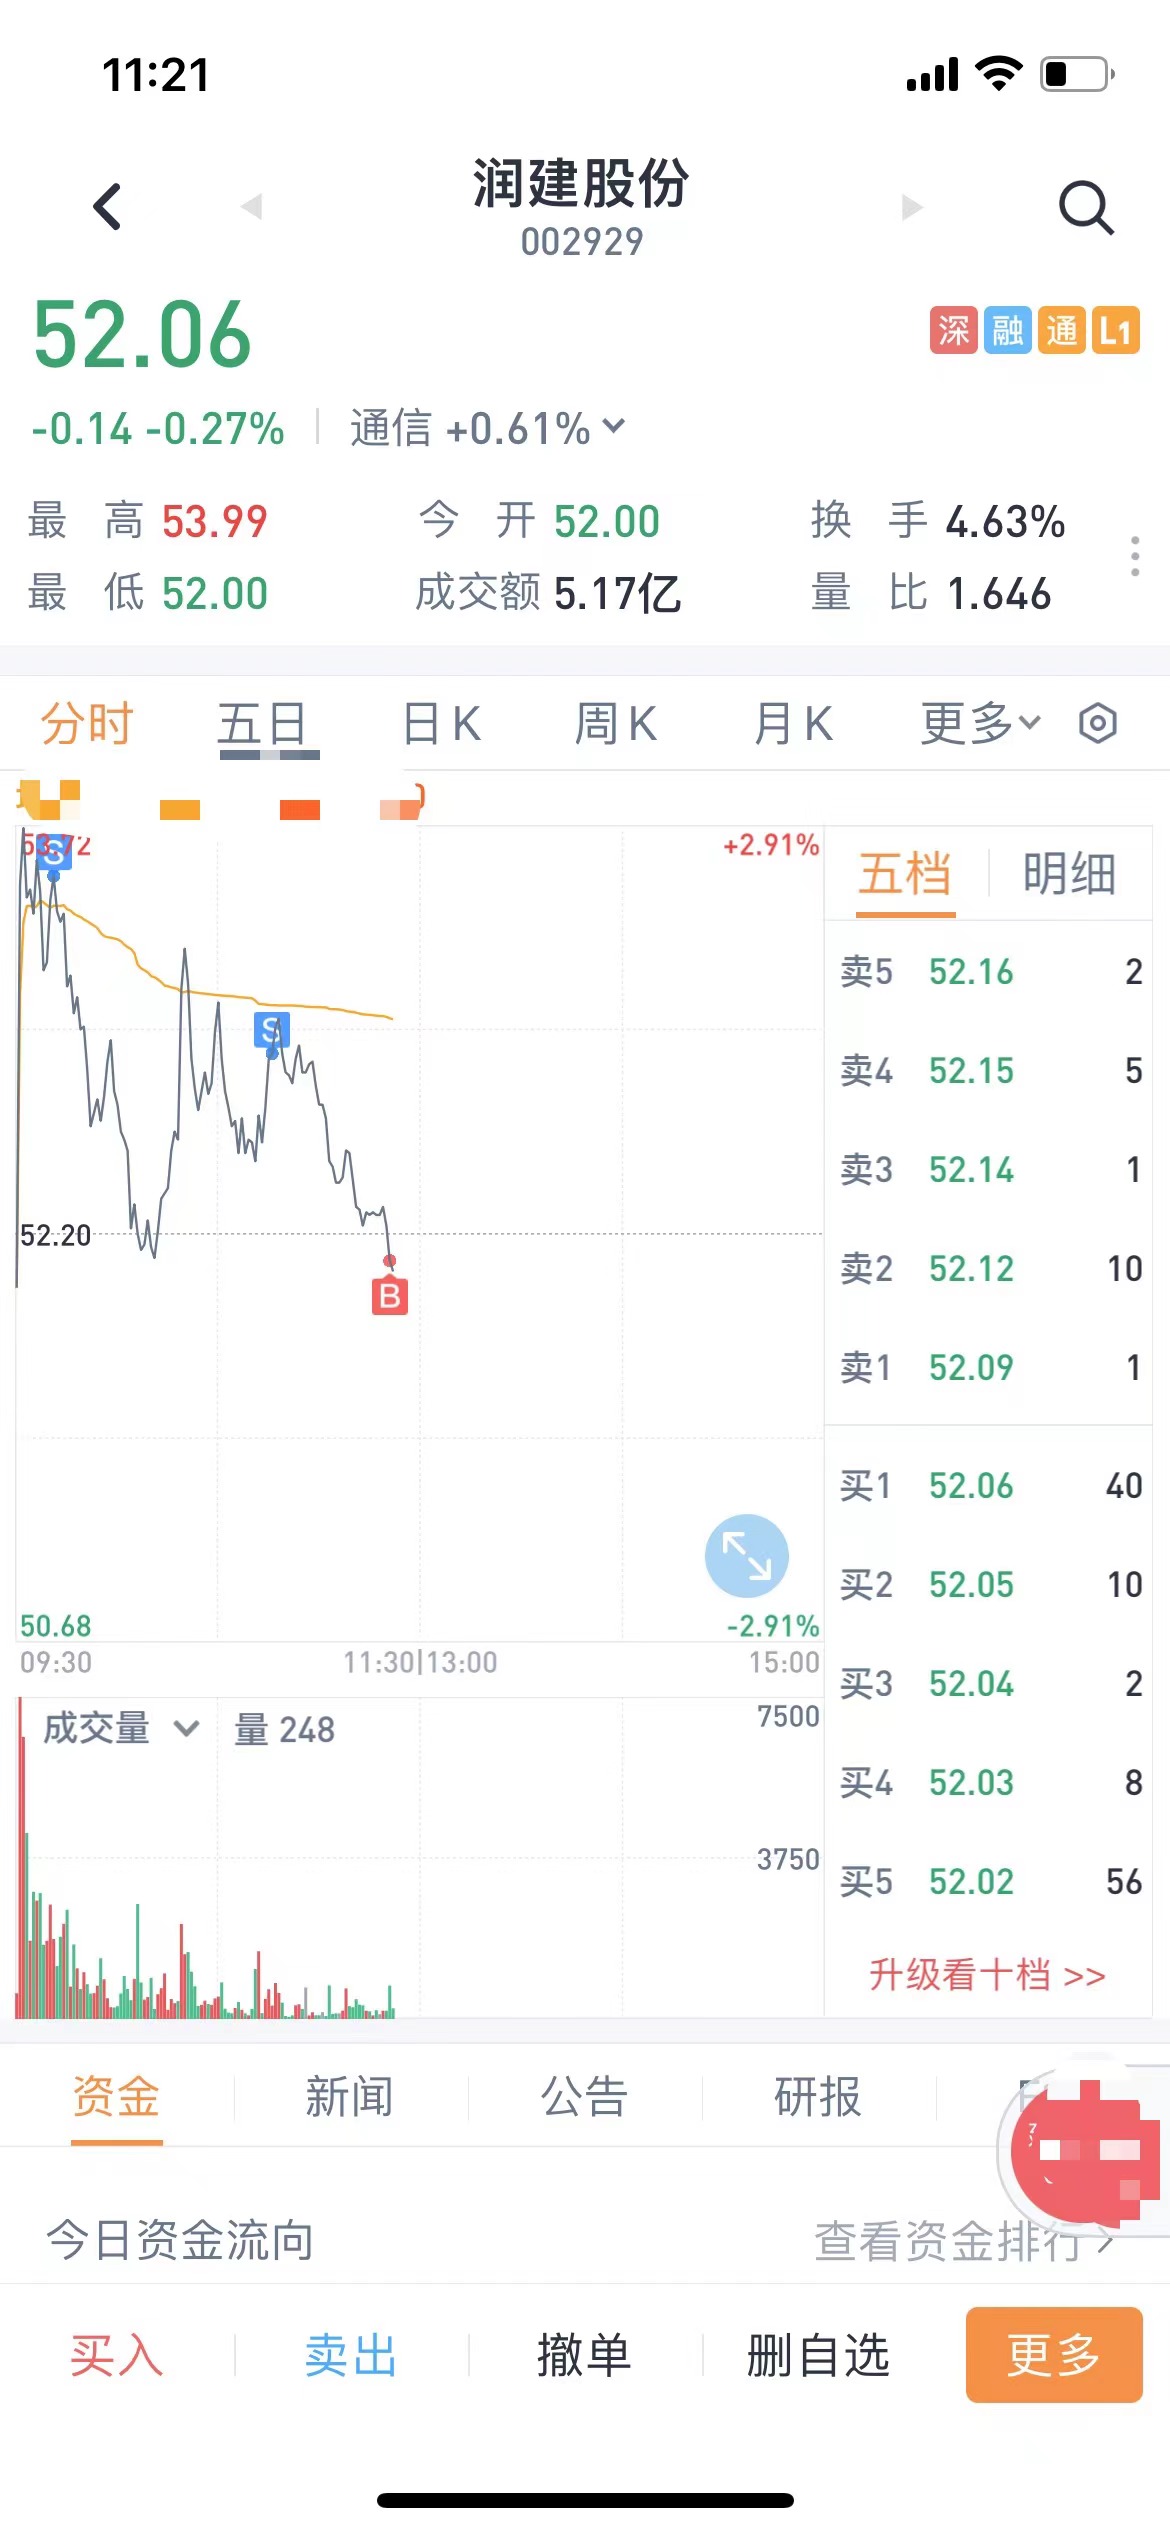This screenshot has height=2532, width=1170.
Task: Open chart settings hexagon icon
Action: coord(1098,723)
